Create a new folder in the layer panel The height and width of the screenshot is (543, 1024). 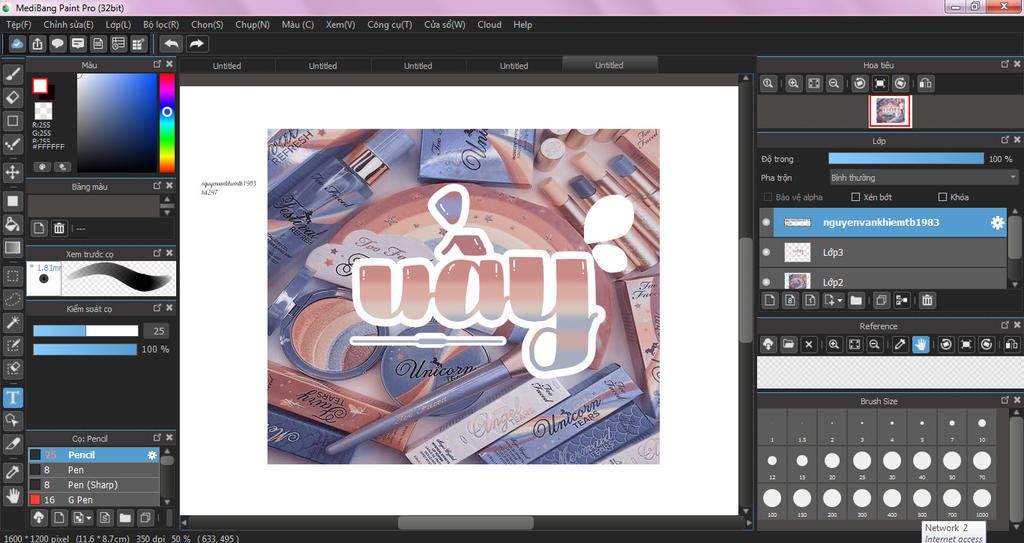[x=856, y=301]
